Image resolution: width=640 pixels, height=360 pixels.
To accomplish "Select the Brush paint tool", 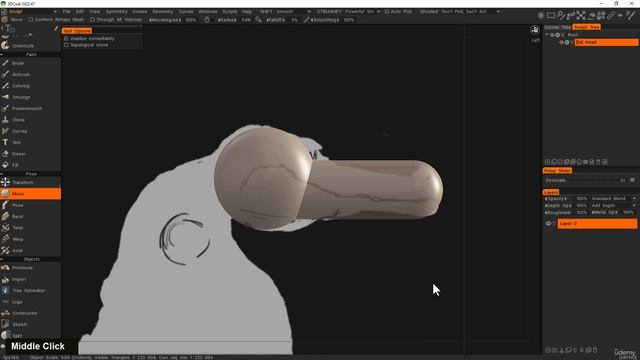I will coord(31,63).
